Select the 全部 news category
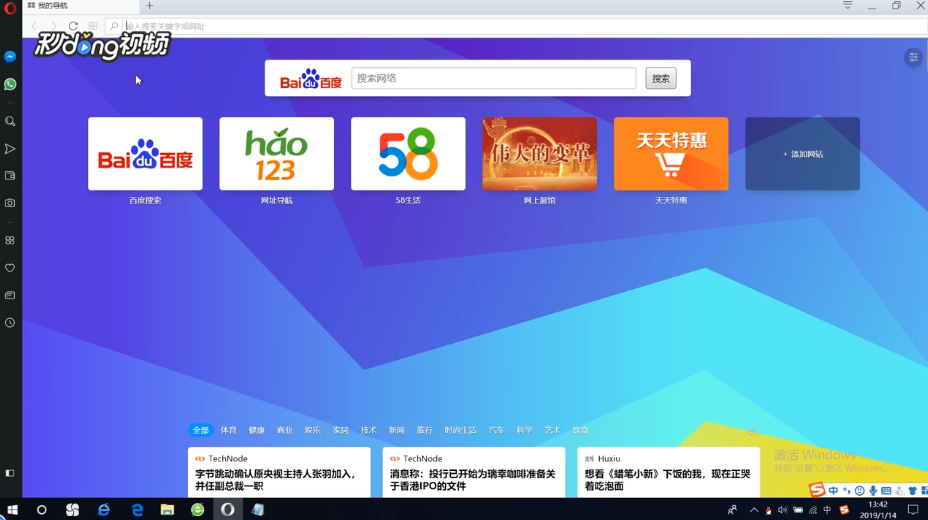The image size is (928, 520). pos(201,430)
